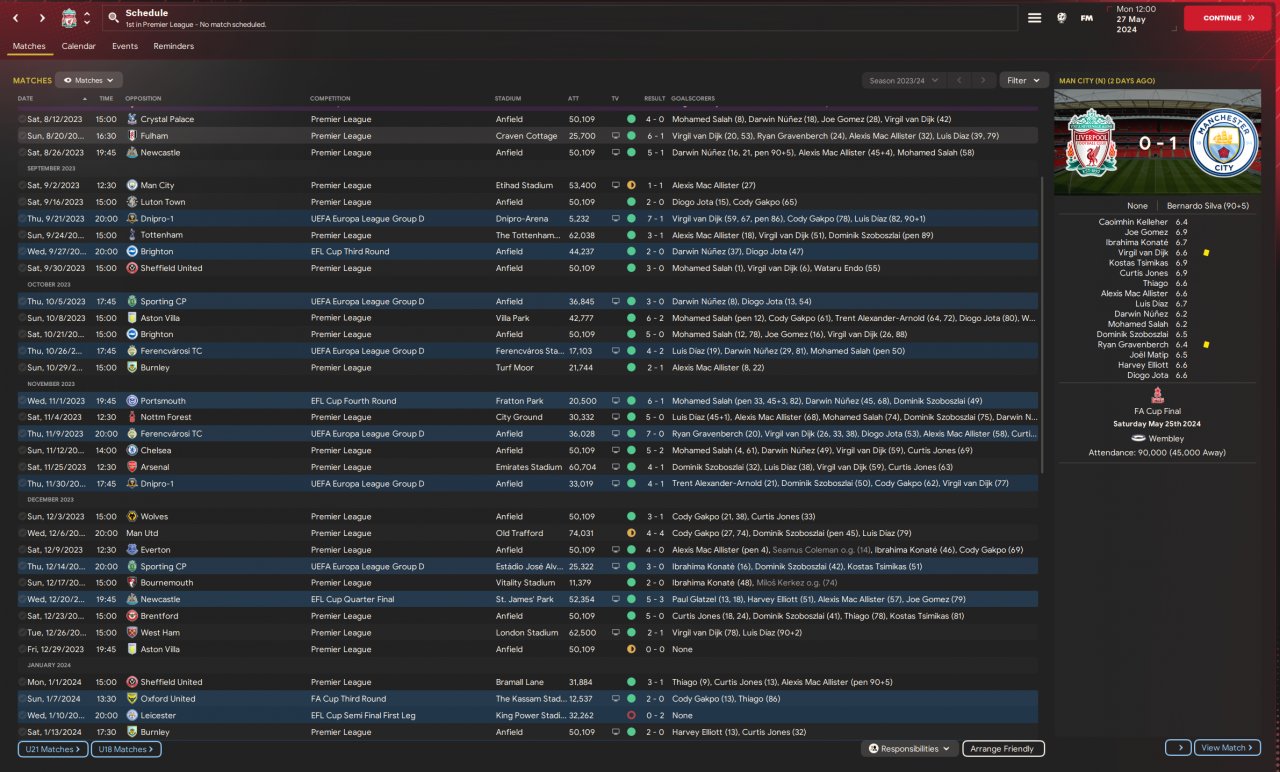Switch to the Events tab

point(125,46)
